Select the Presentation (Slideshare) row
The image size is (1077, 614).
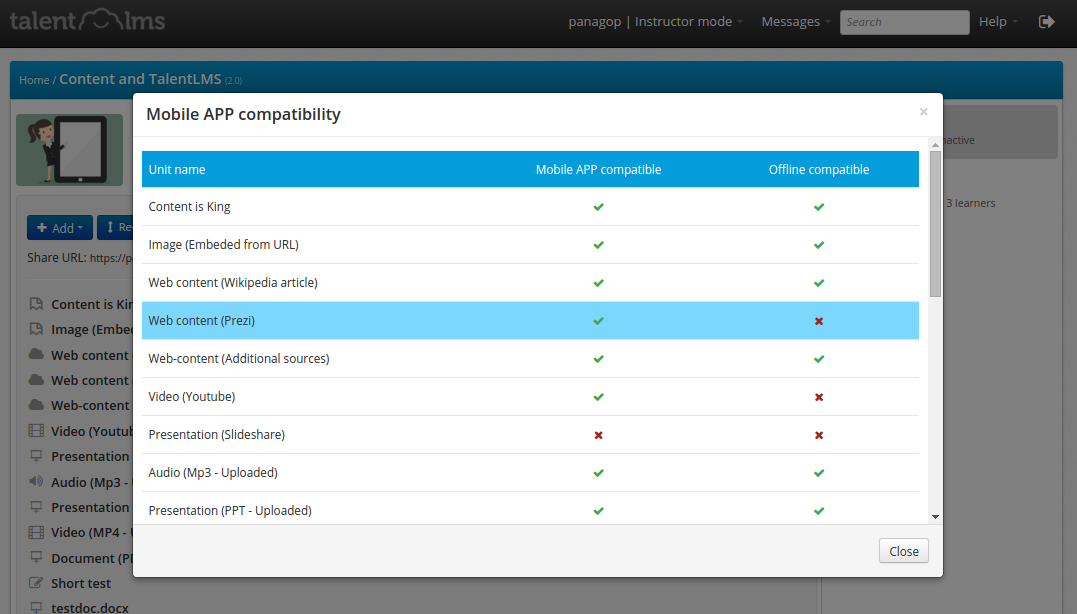(530, 435)
